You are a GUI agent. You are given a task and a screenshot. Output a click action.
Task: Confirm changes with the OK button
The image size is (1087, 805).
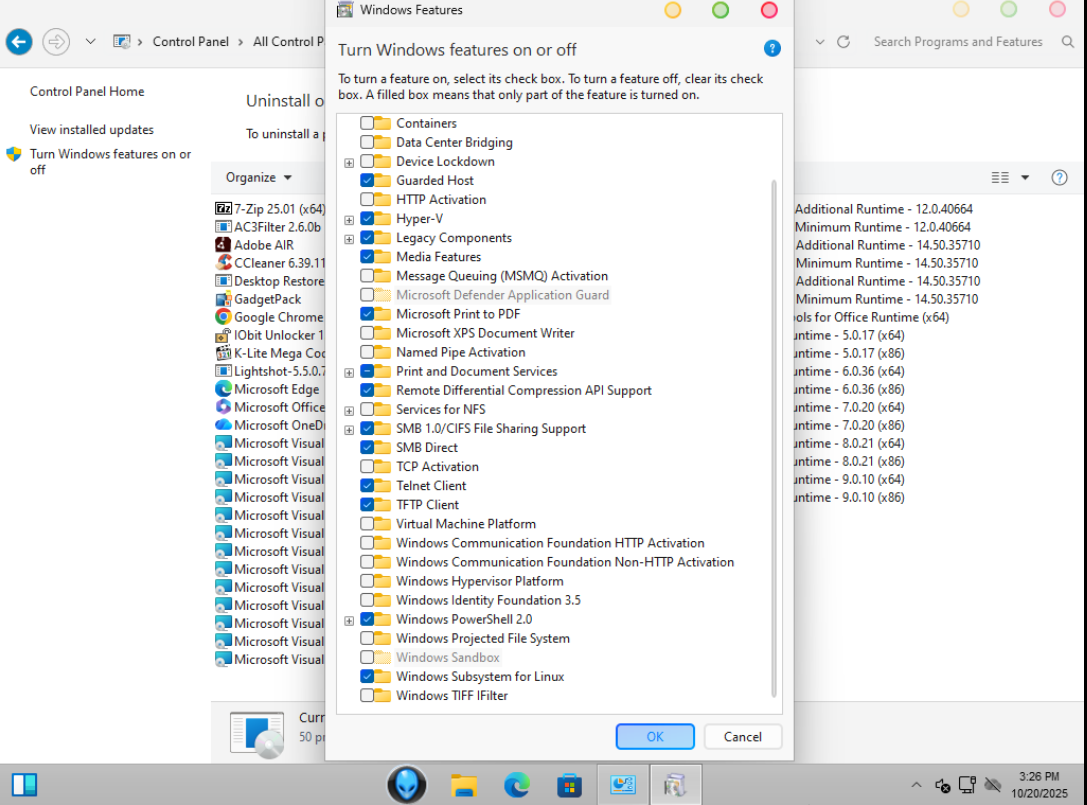point(655,736)
